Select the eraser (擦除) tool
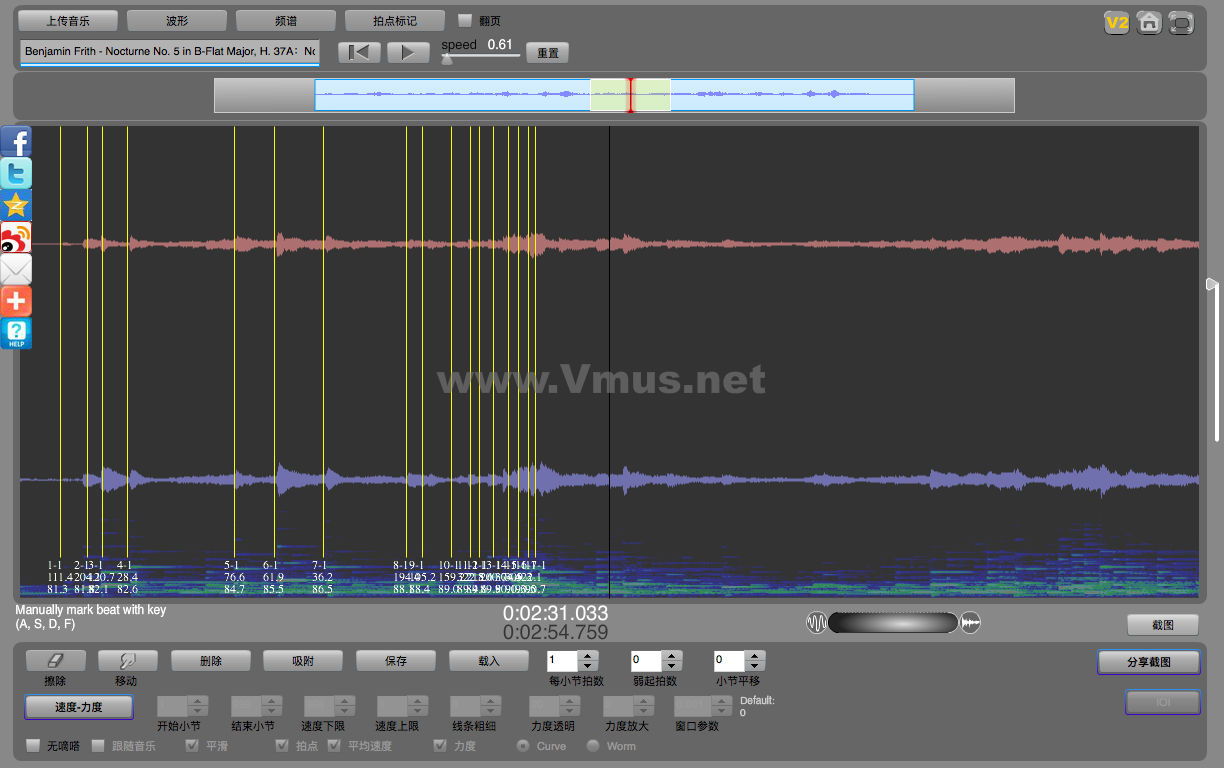This screenshot has height=768, width=1224. coord(55,661)
